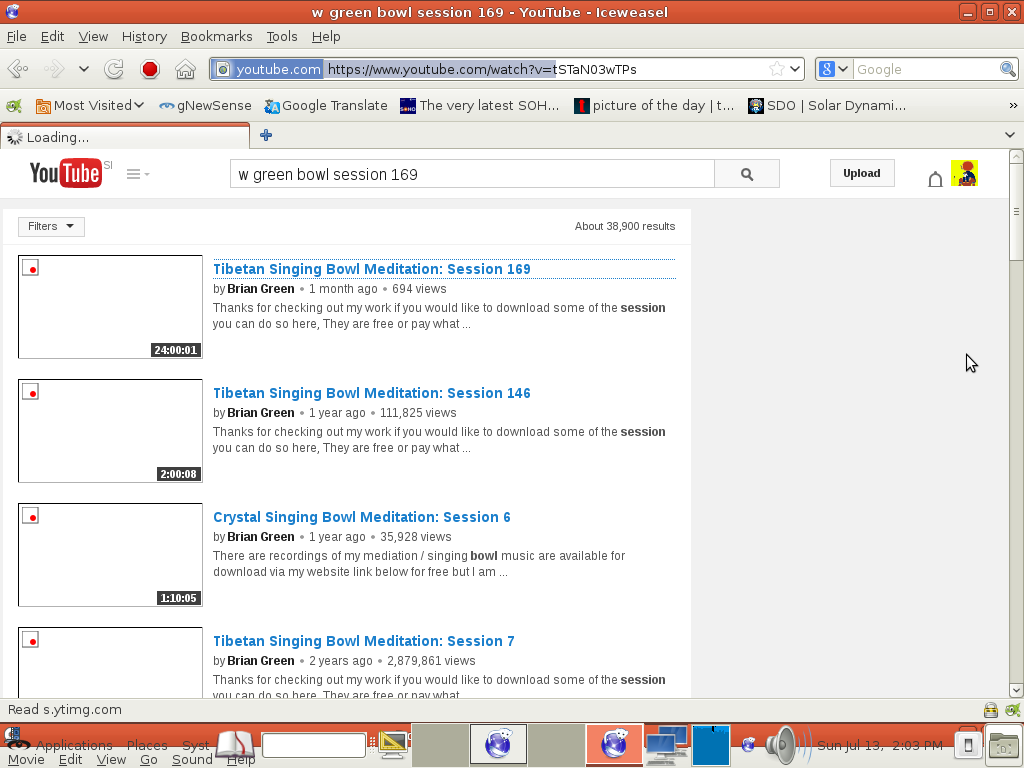This screenshot has width=1024, height=768.
Task: Click the YouTube search text field
Action: 472,174
